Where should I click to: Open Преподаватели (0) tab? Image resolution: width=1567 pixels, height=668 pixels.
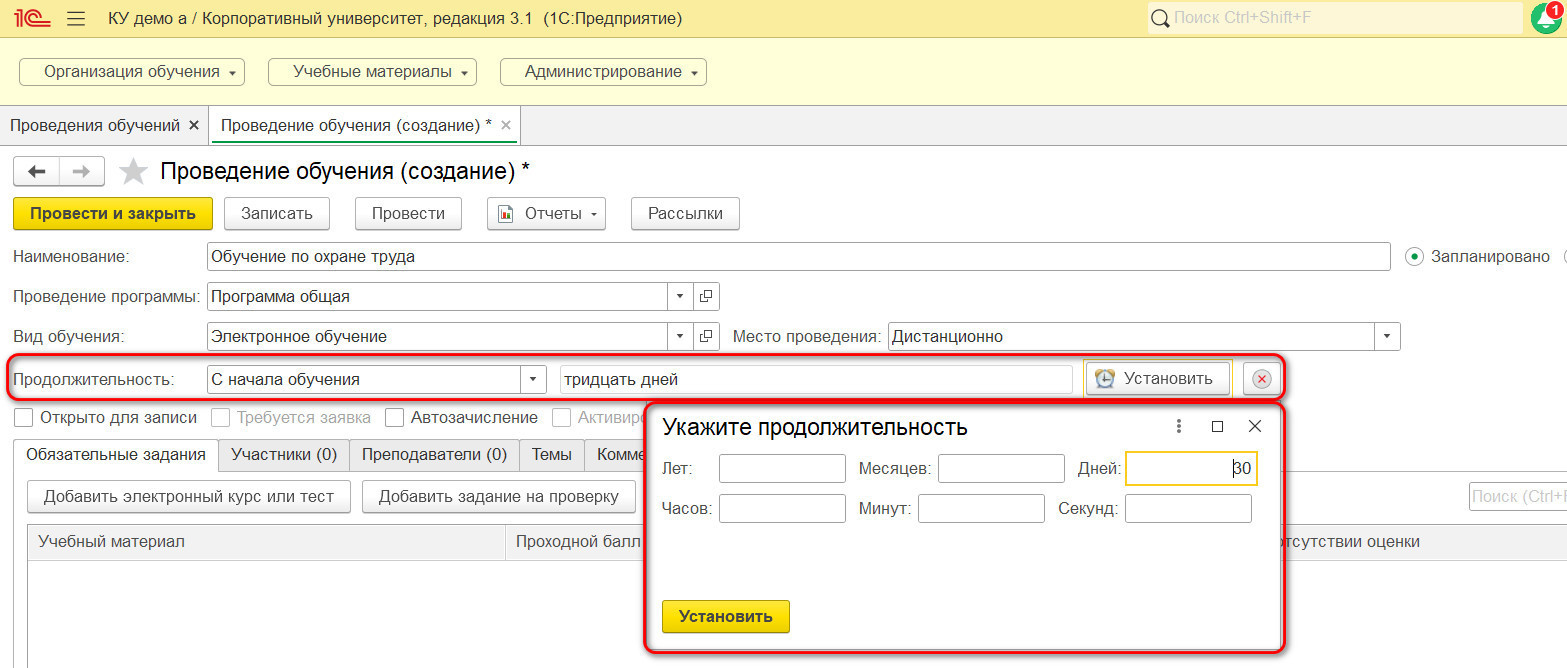434,454
